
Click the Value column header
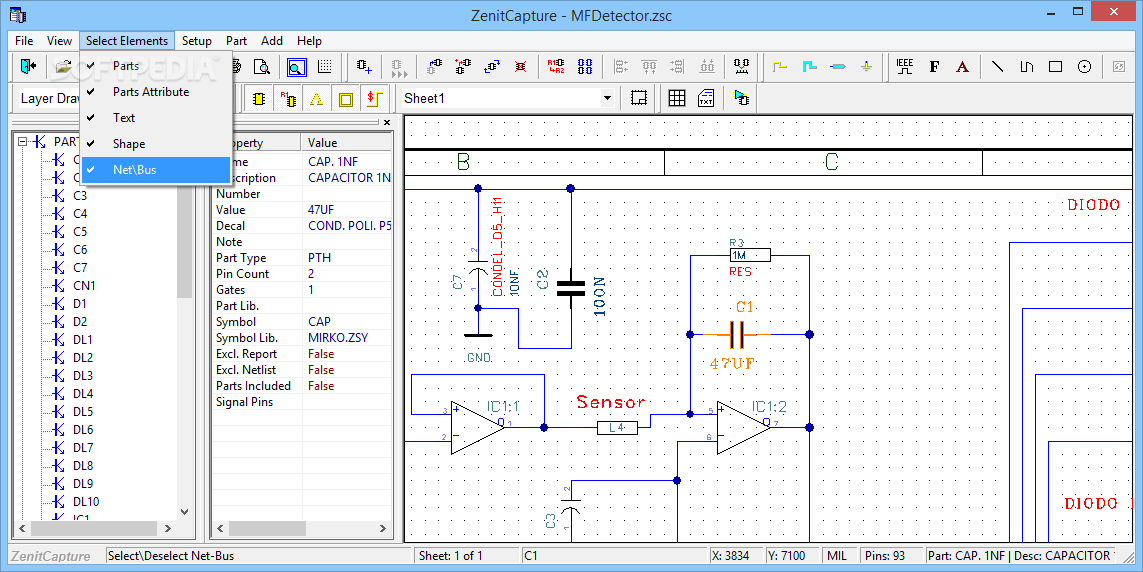click(347, 143)
